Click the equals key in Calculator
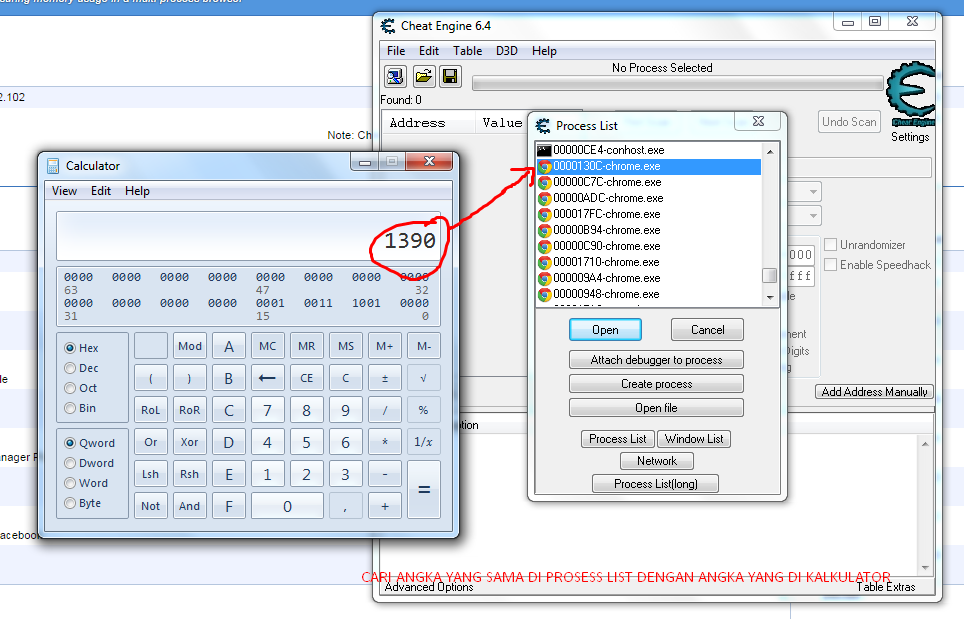 424,490
